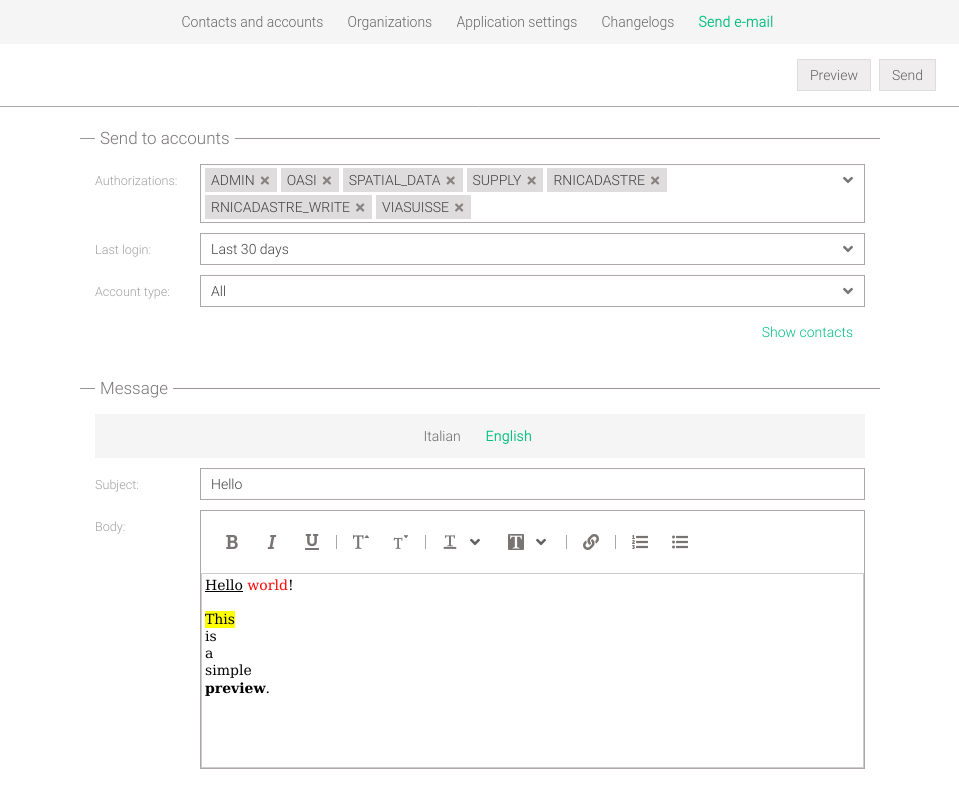Remove the VIASUISSE authorization tag

[459, 207]
